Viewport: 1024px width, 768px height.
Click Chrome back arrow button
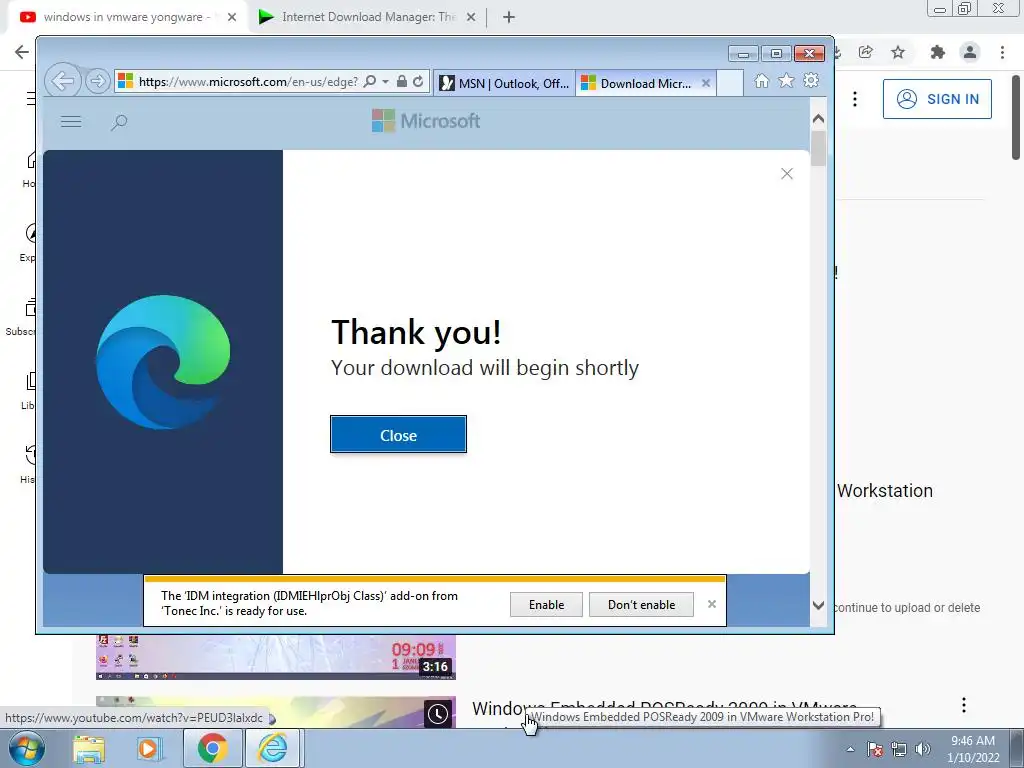(x=22, y=52)
